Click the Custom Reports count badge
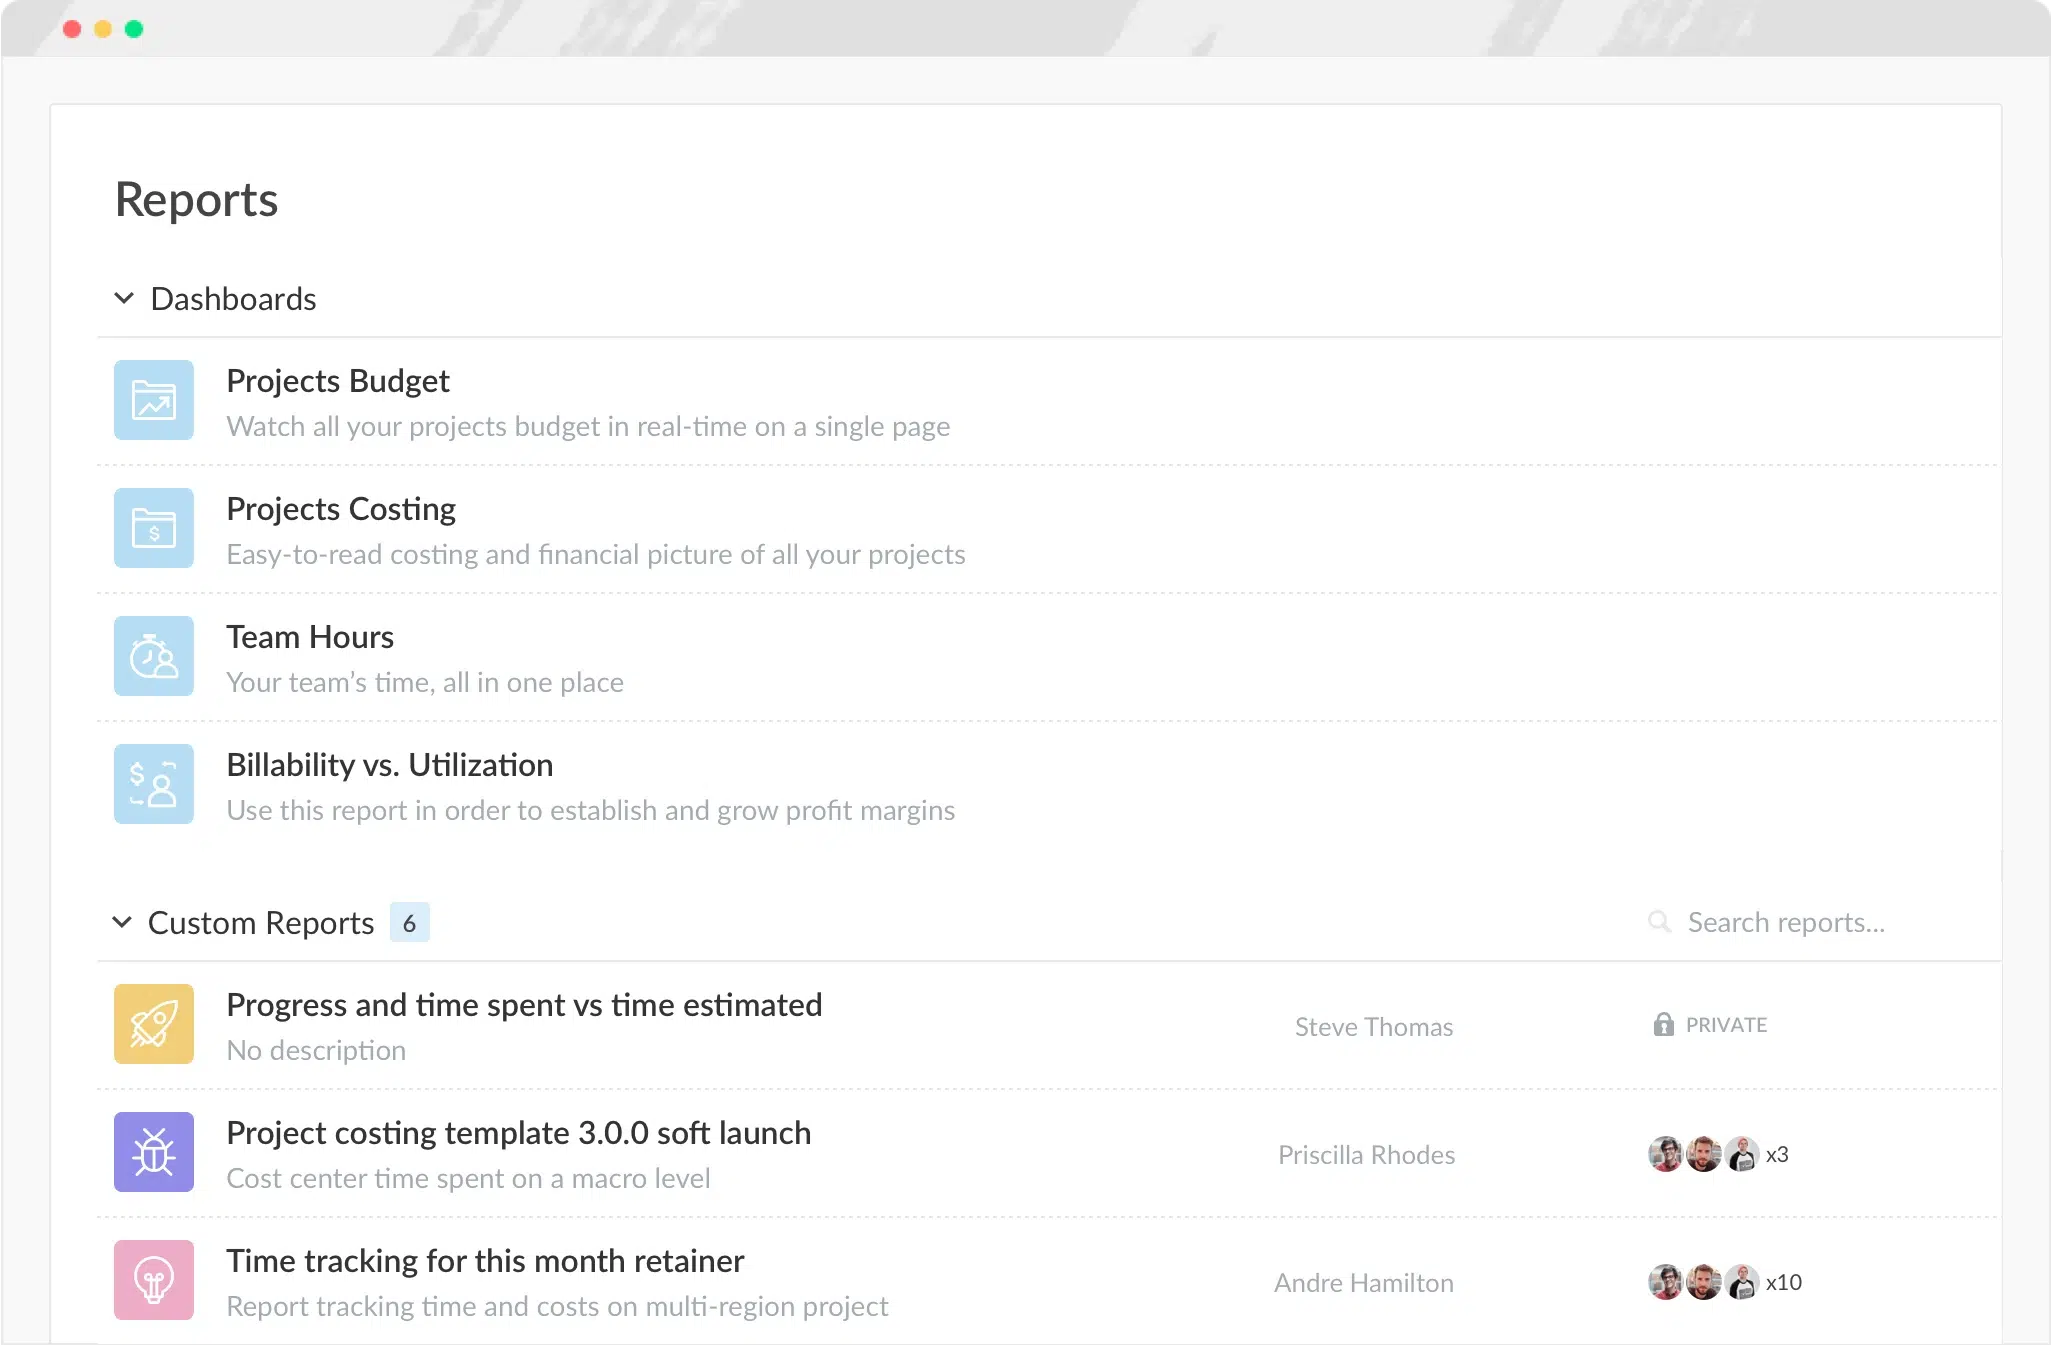Screen dimensions: 2052x1346 click(x=410, y=922)
